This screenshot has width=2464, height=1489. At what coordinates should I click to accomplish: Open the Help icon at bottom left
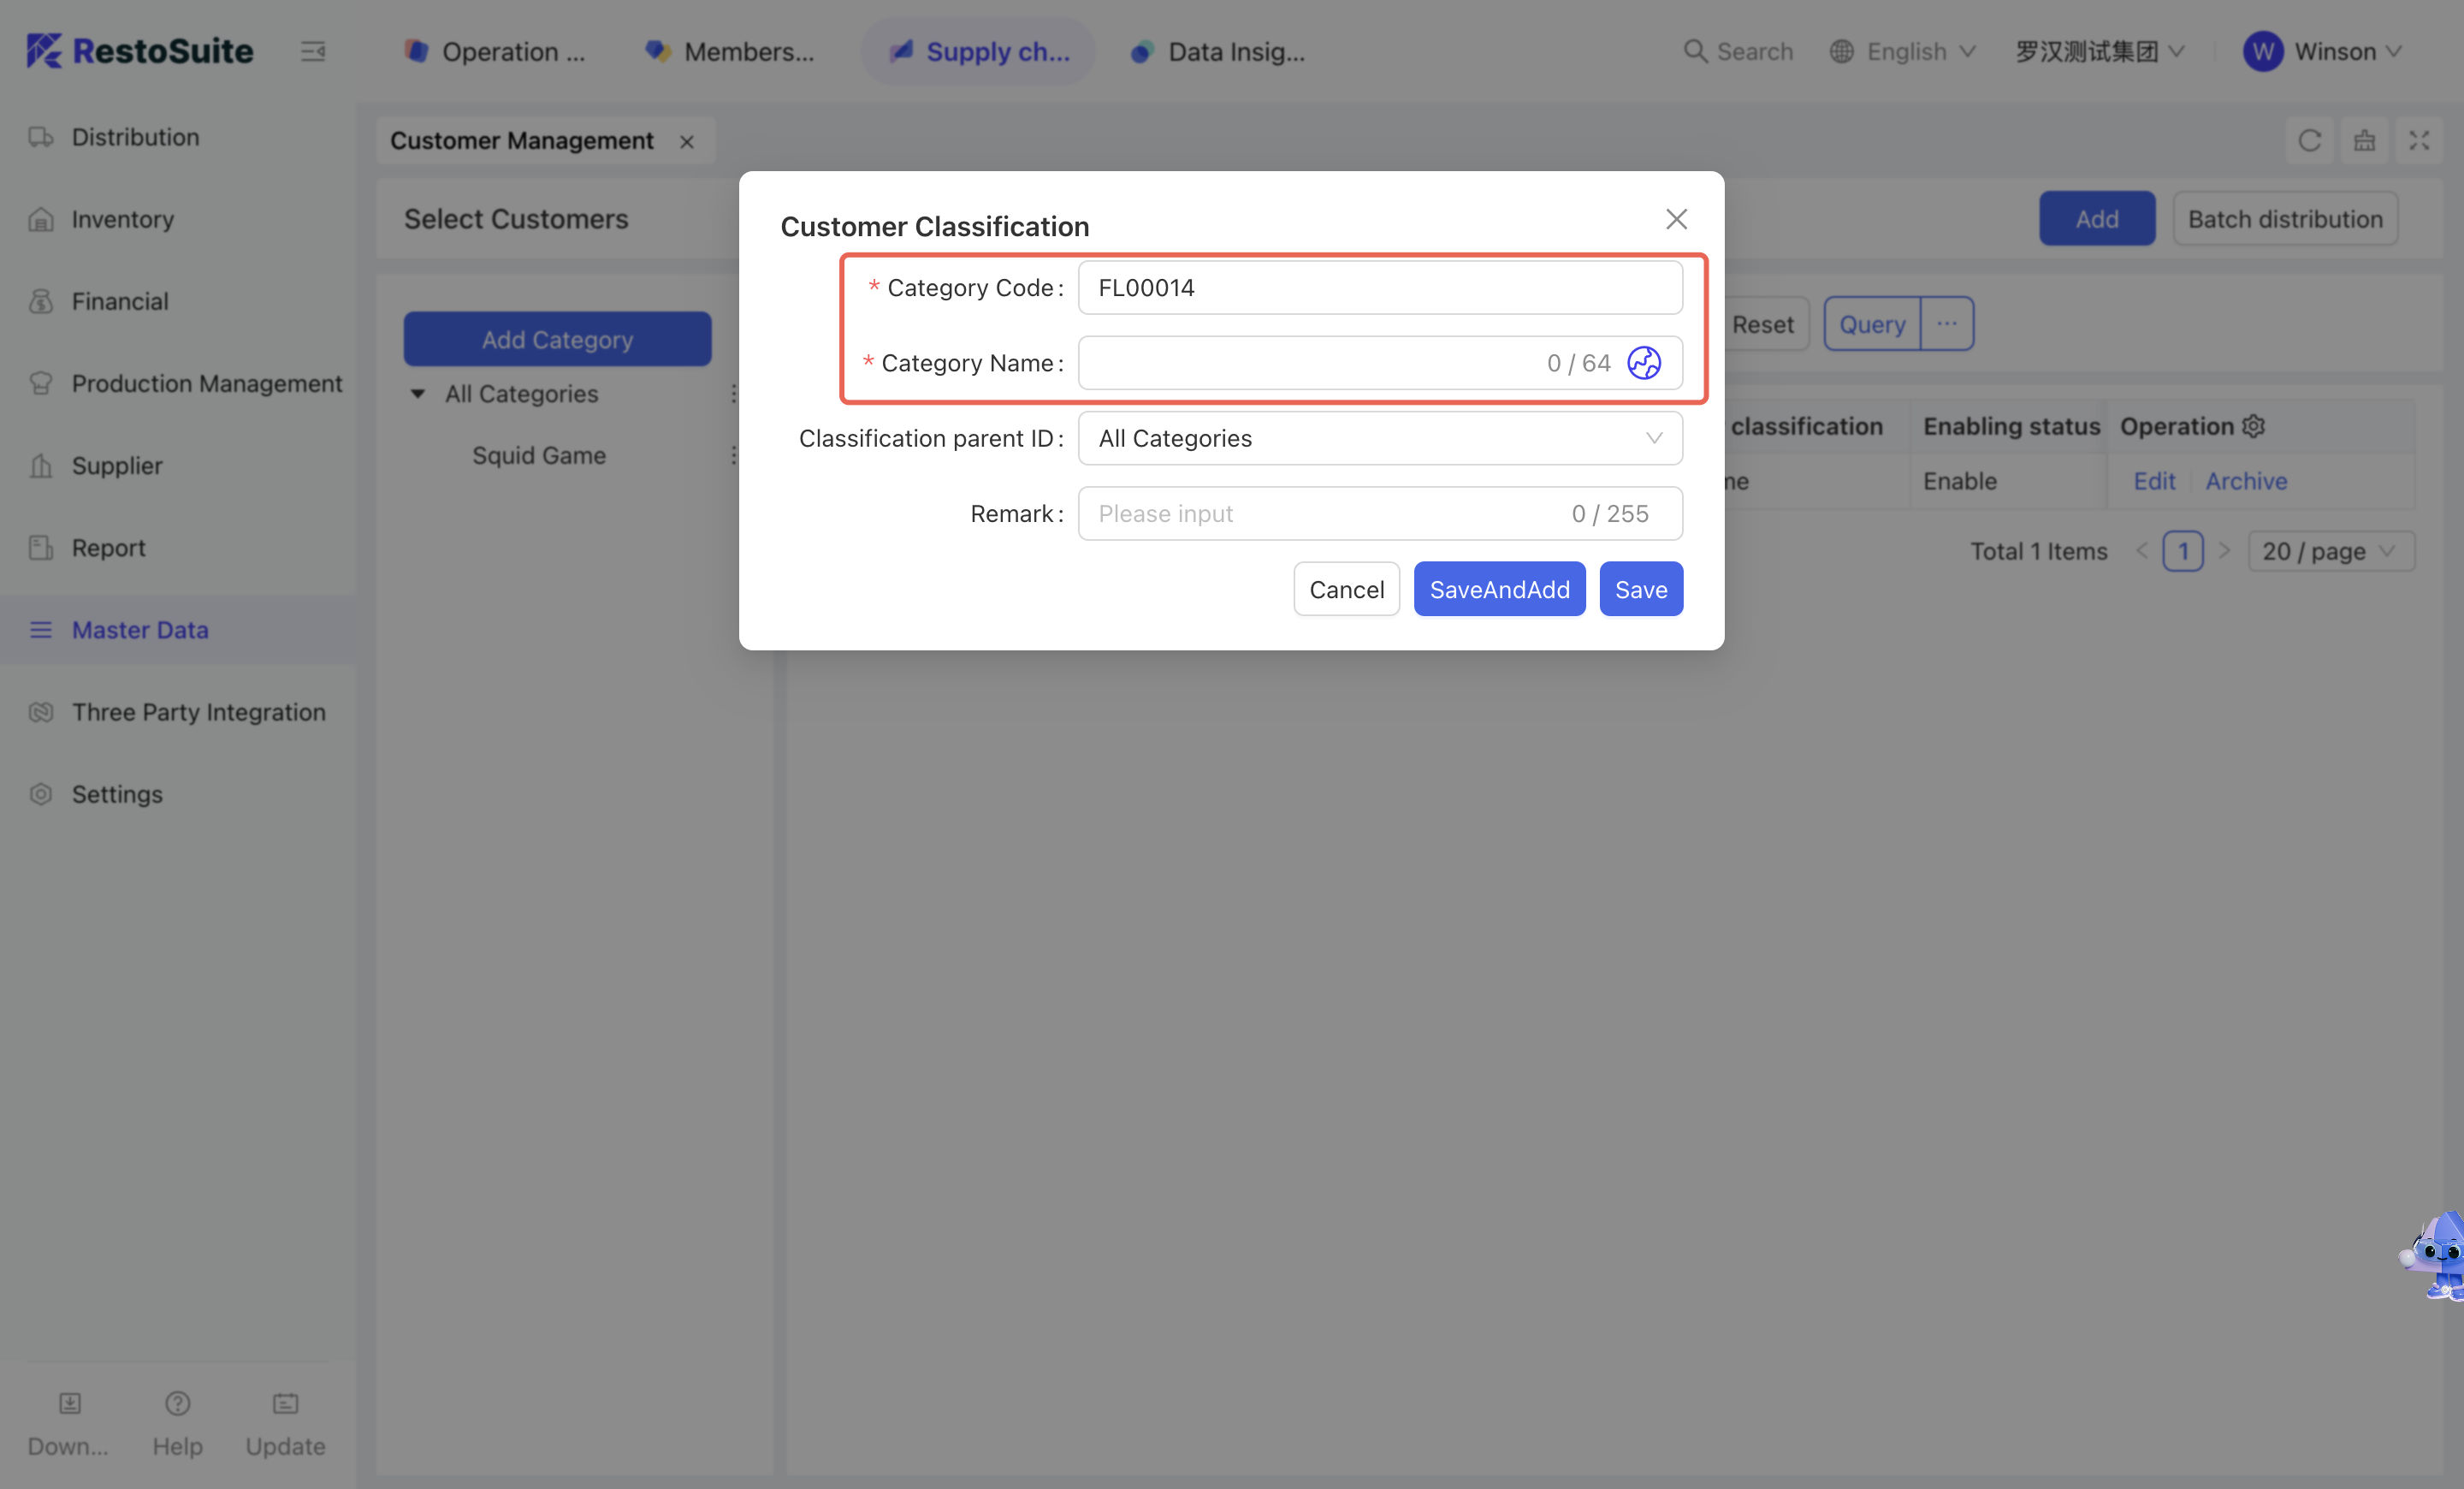pyautogui.click(x=177, y=1404)
